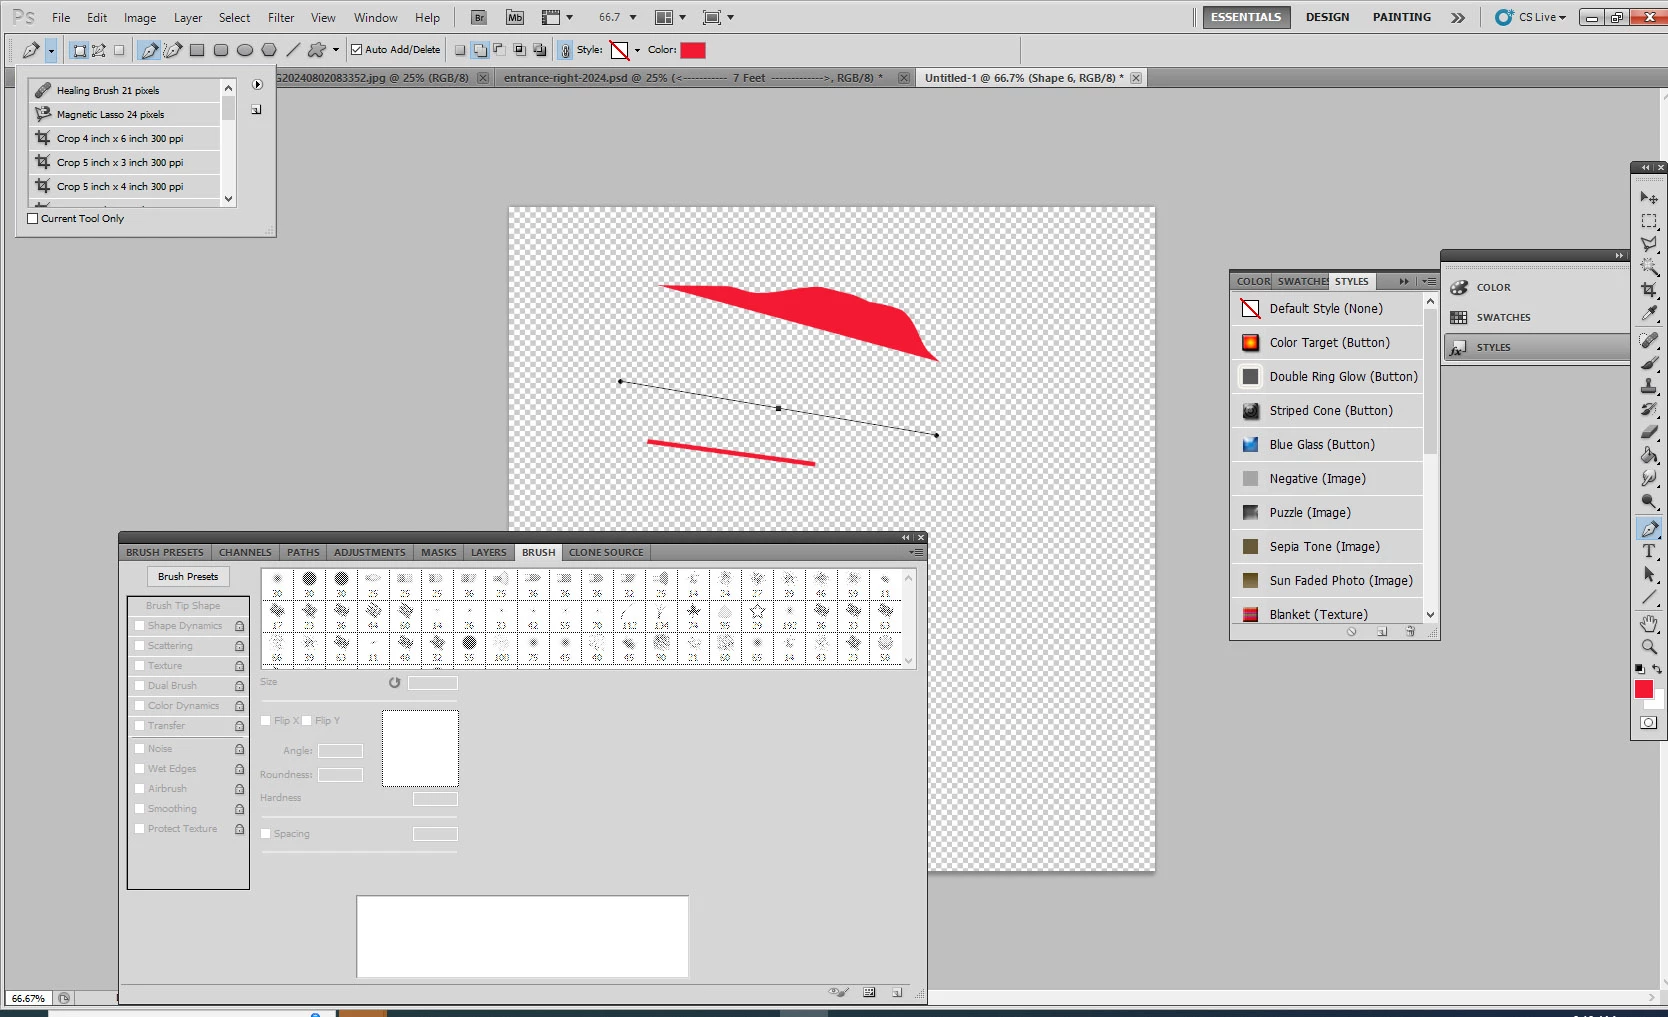Select the Zoom tool in toolbox

[x=1649, y=647]
